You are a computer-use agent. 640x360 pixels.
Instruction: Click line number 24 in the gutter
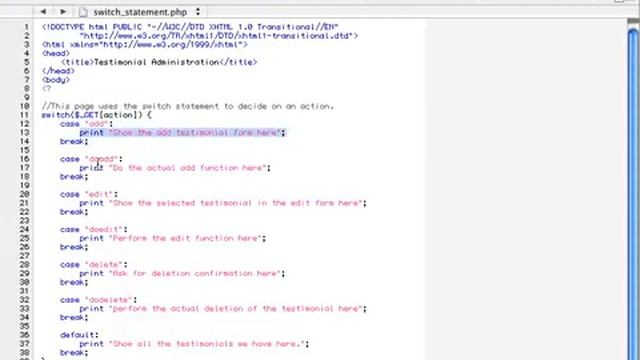(x=24, y=229)
